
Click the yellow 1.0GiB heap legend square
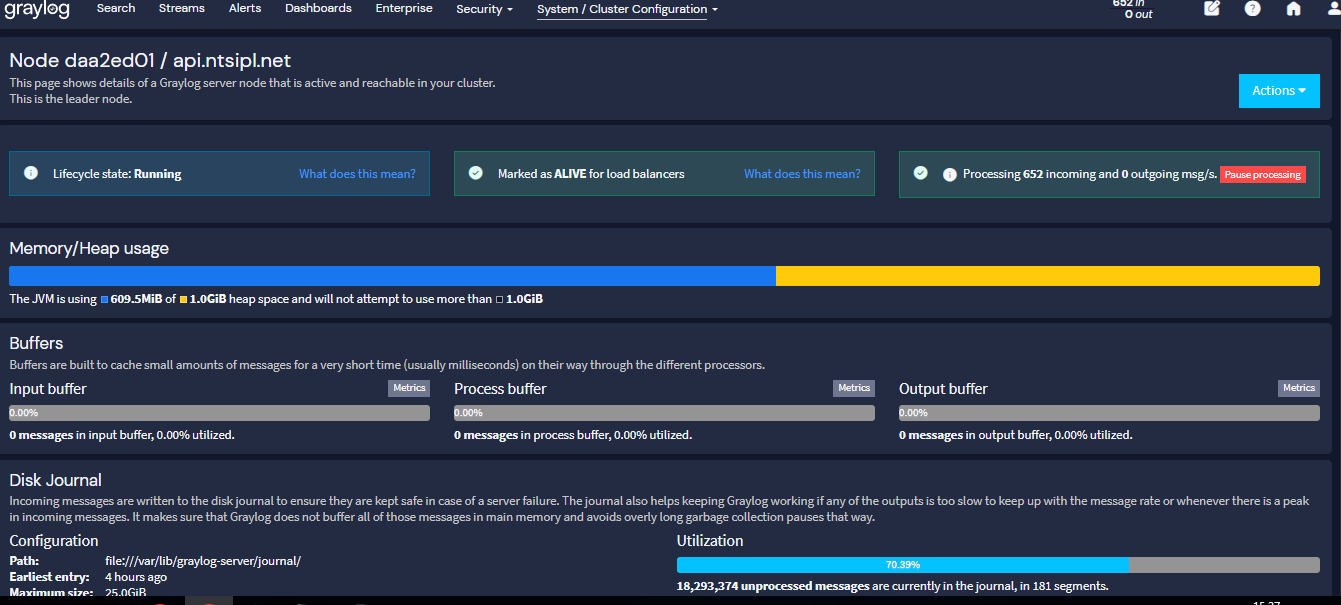point(183,299)
